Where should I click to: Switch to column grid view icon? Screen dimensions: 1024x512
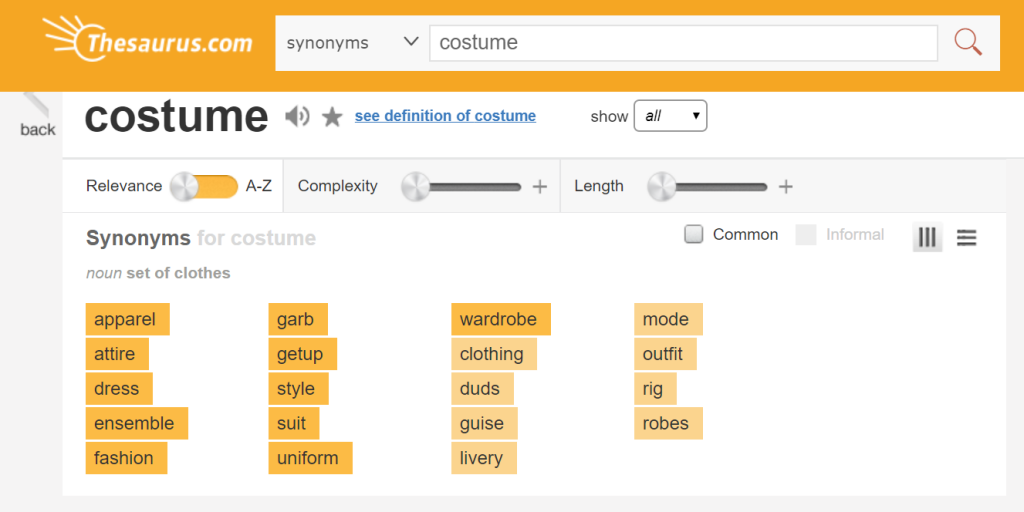pos(927,237)
